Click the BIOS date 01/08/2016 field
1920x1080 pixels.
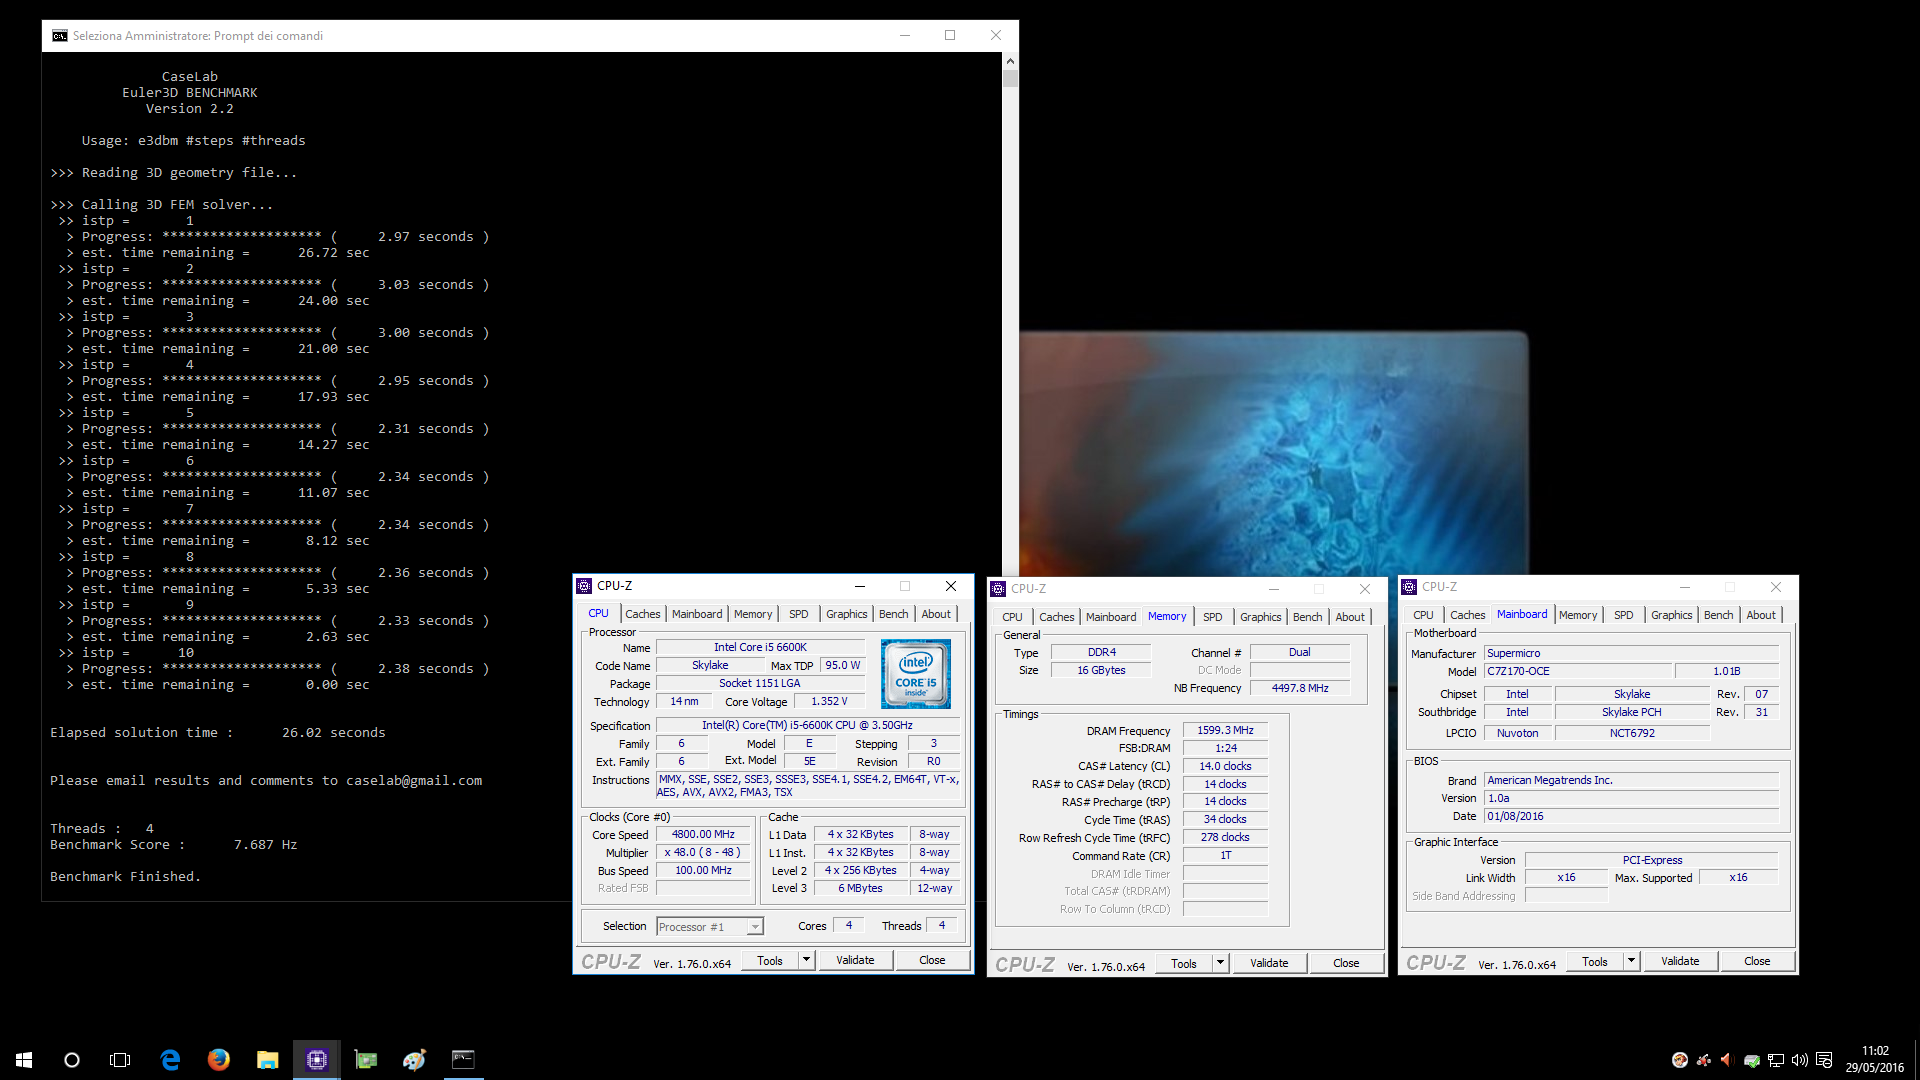(x=1631, y=816)
